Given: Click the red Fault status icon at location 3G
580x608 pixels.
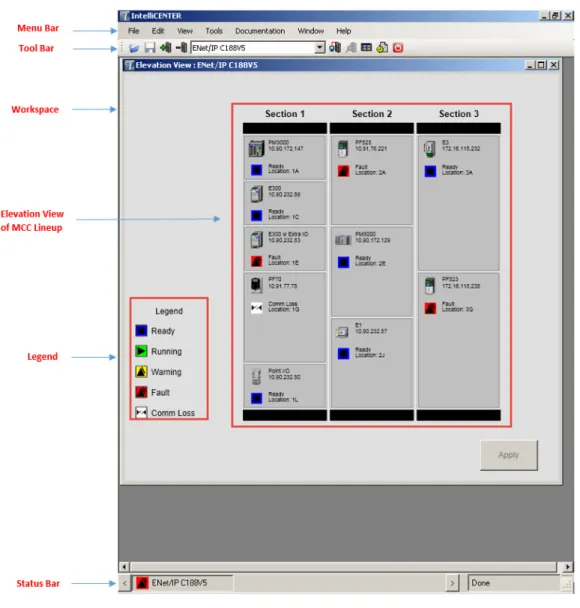Looking at the screenshot, I should click(430, 308).
